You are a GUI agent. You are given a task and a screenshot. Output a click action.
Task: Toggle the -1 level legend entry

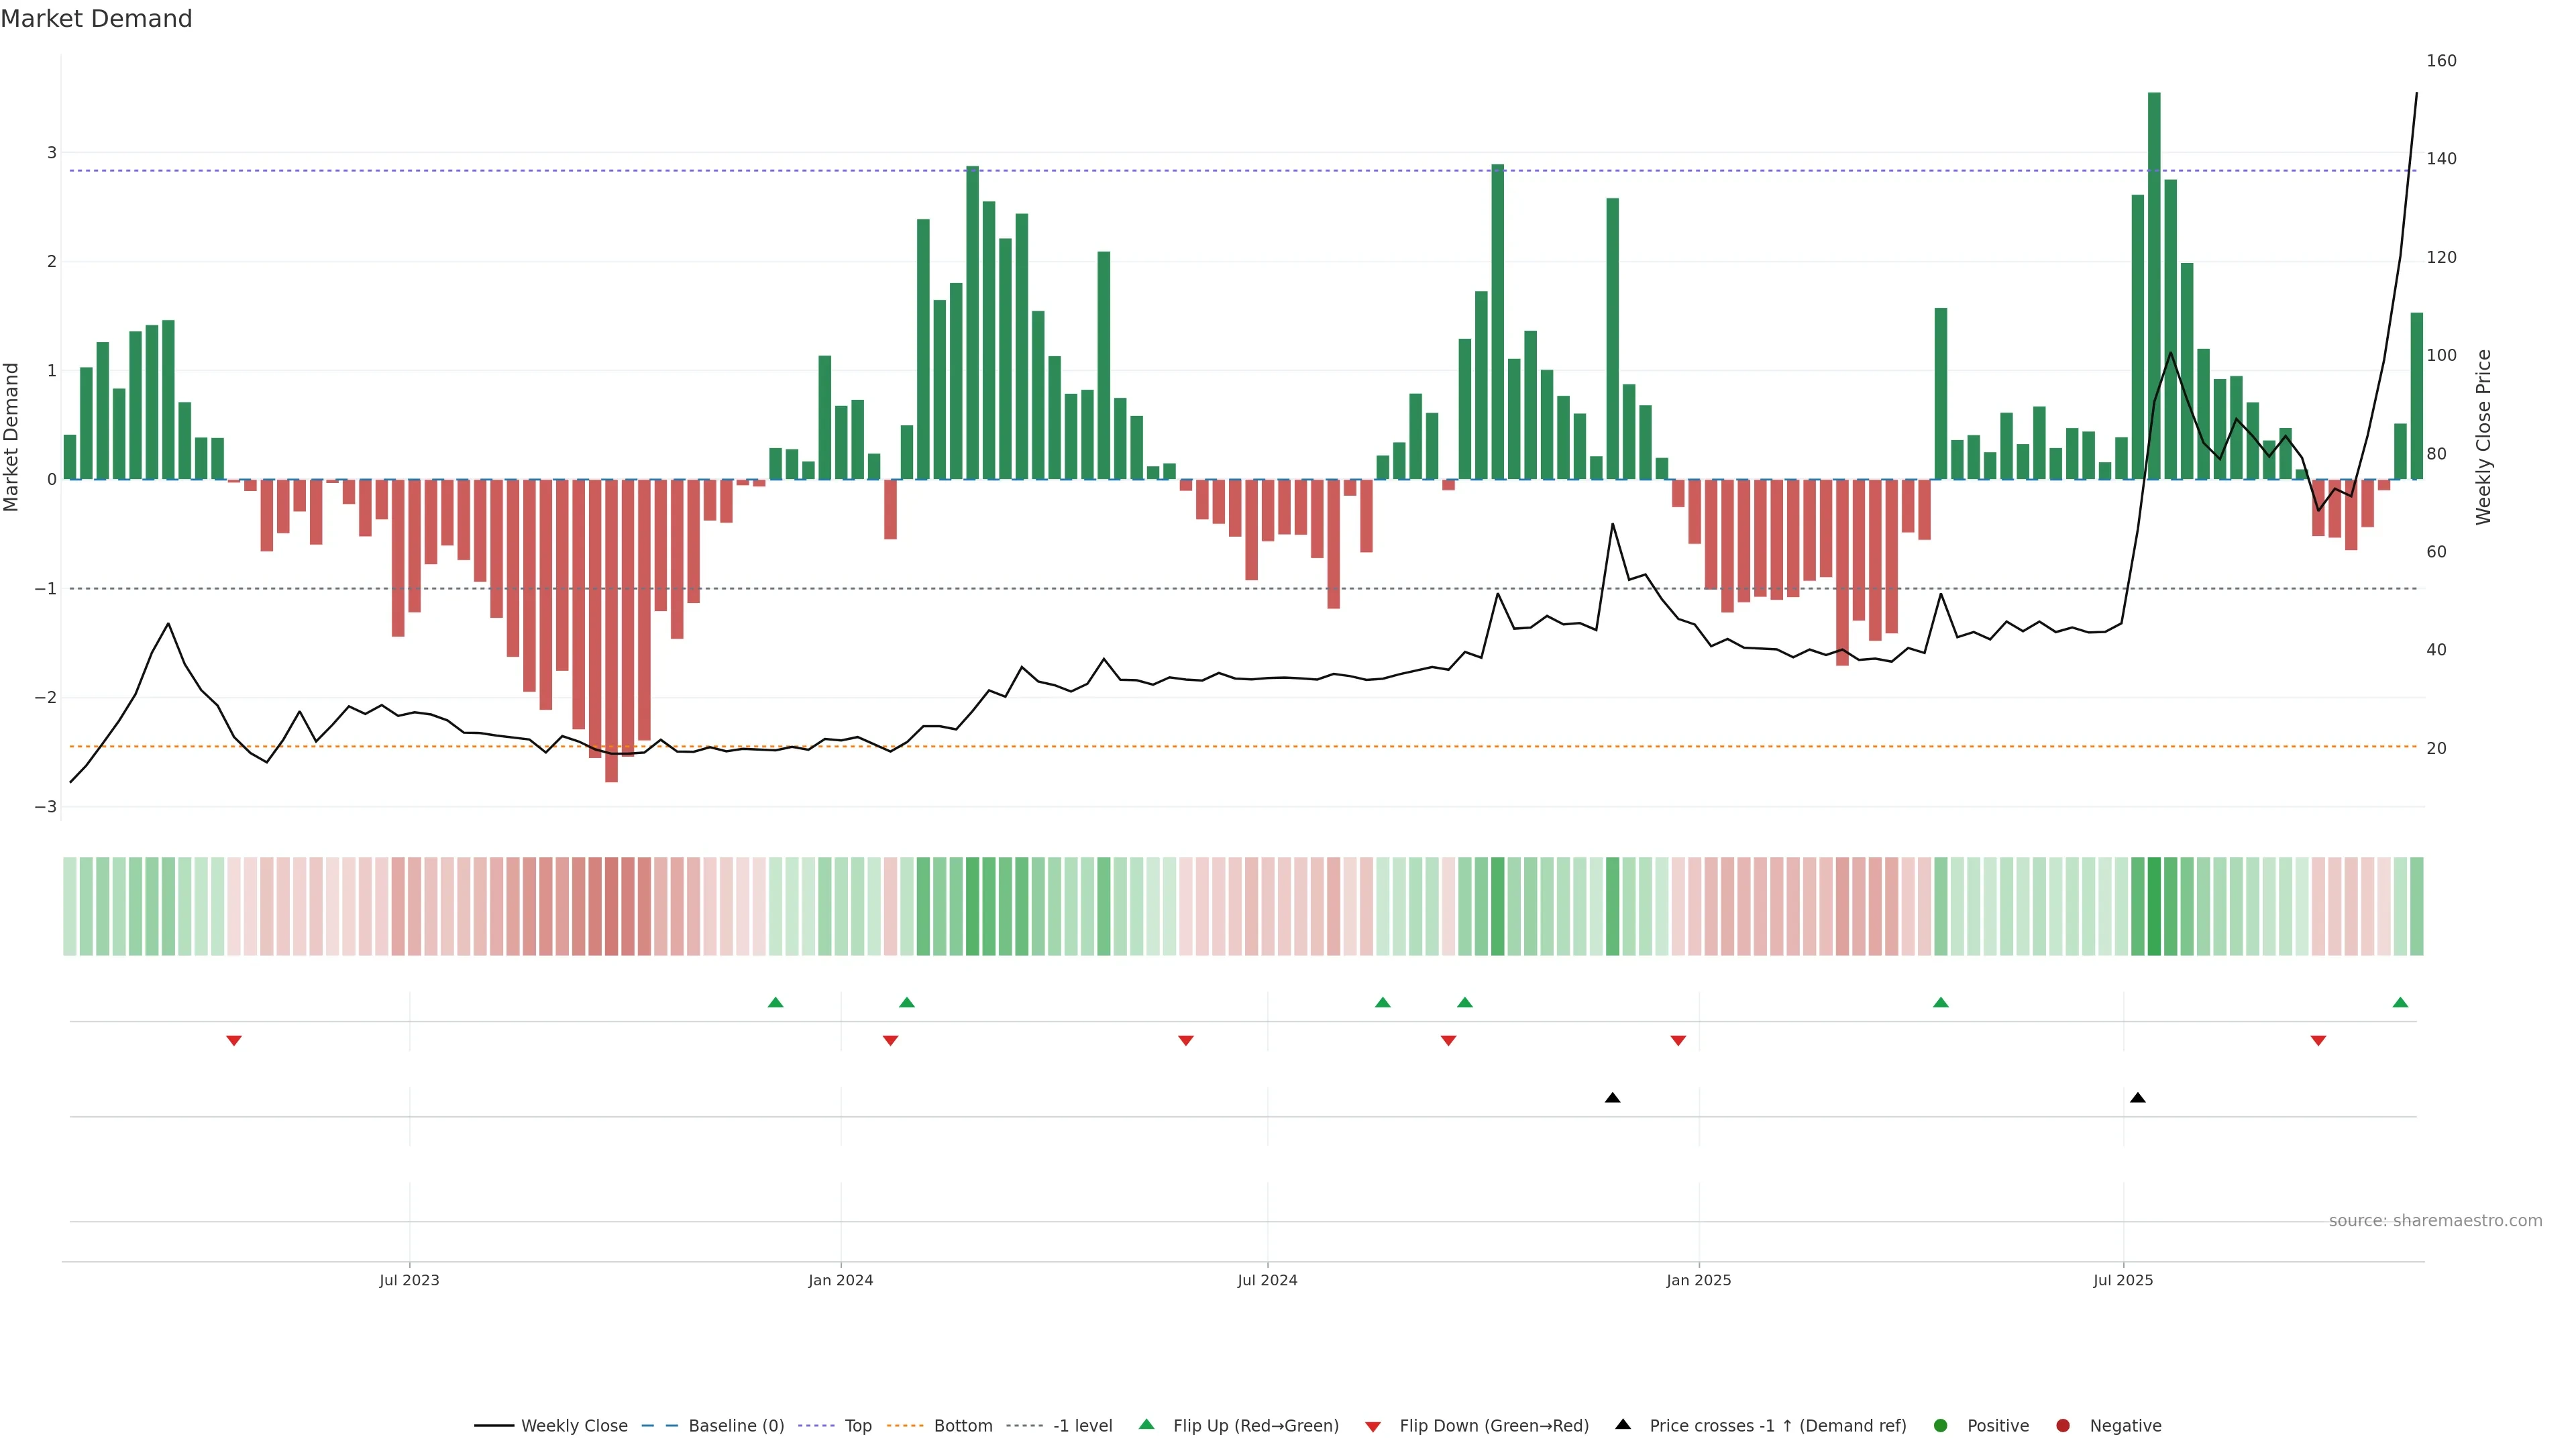(1082, 1426)
